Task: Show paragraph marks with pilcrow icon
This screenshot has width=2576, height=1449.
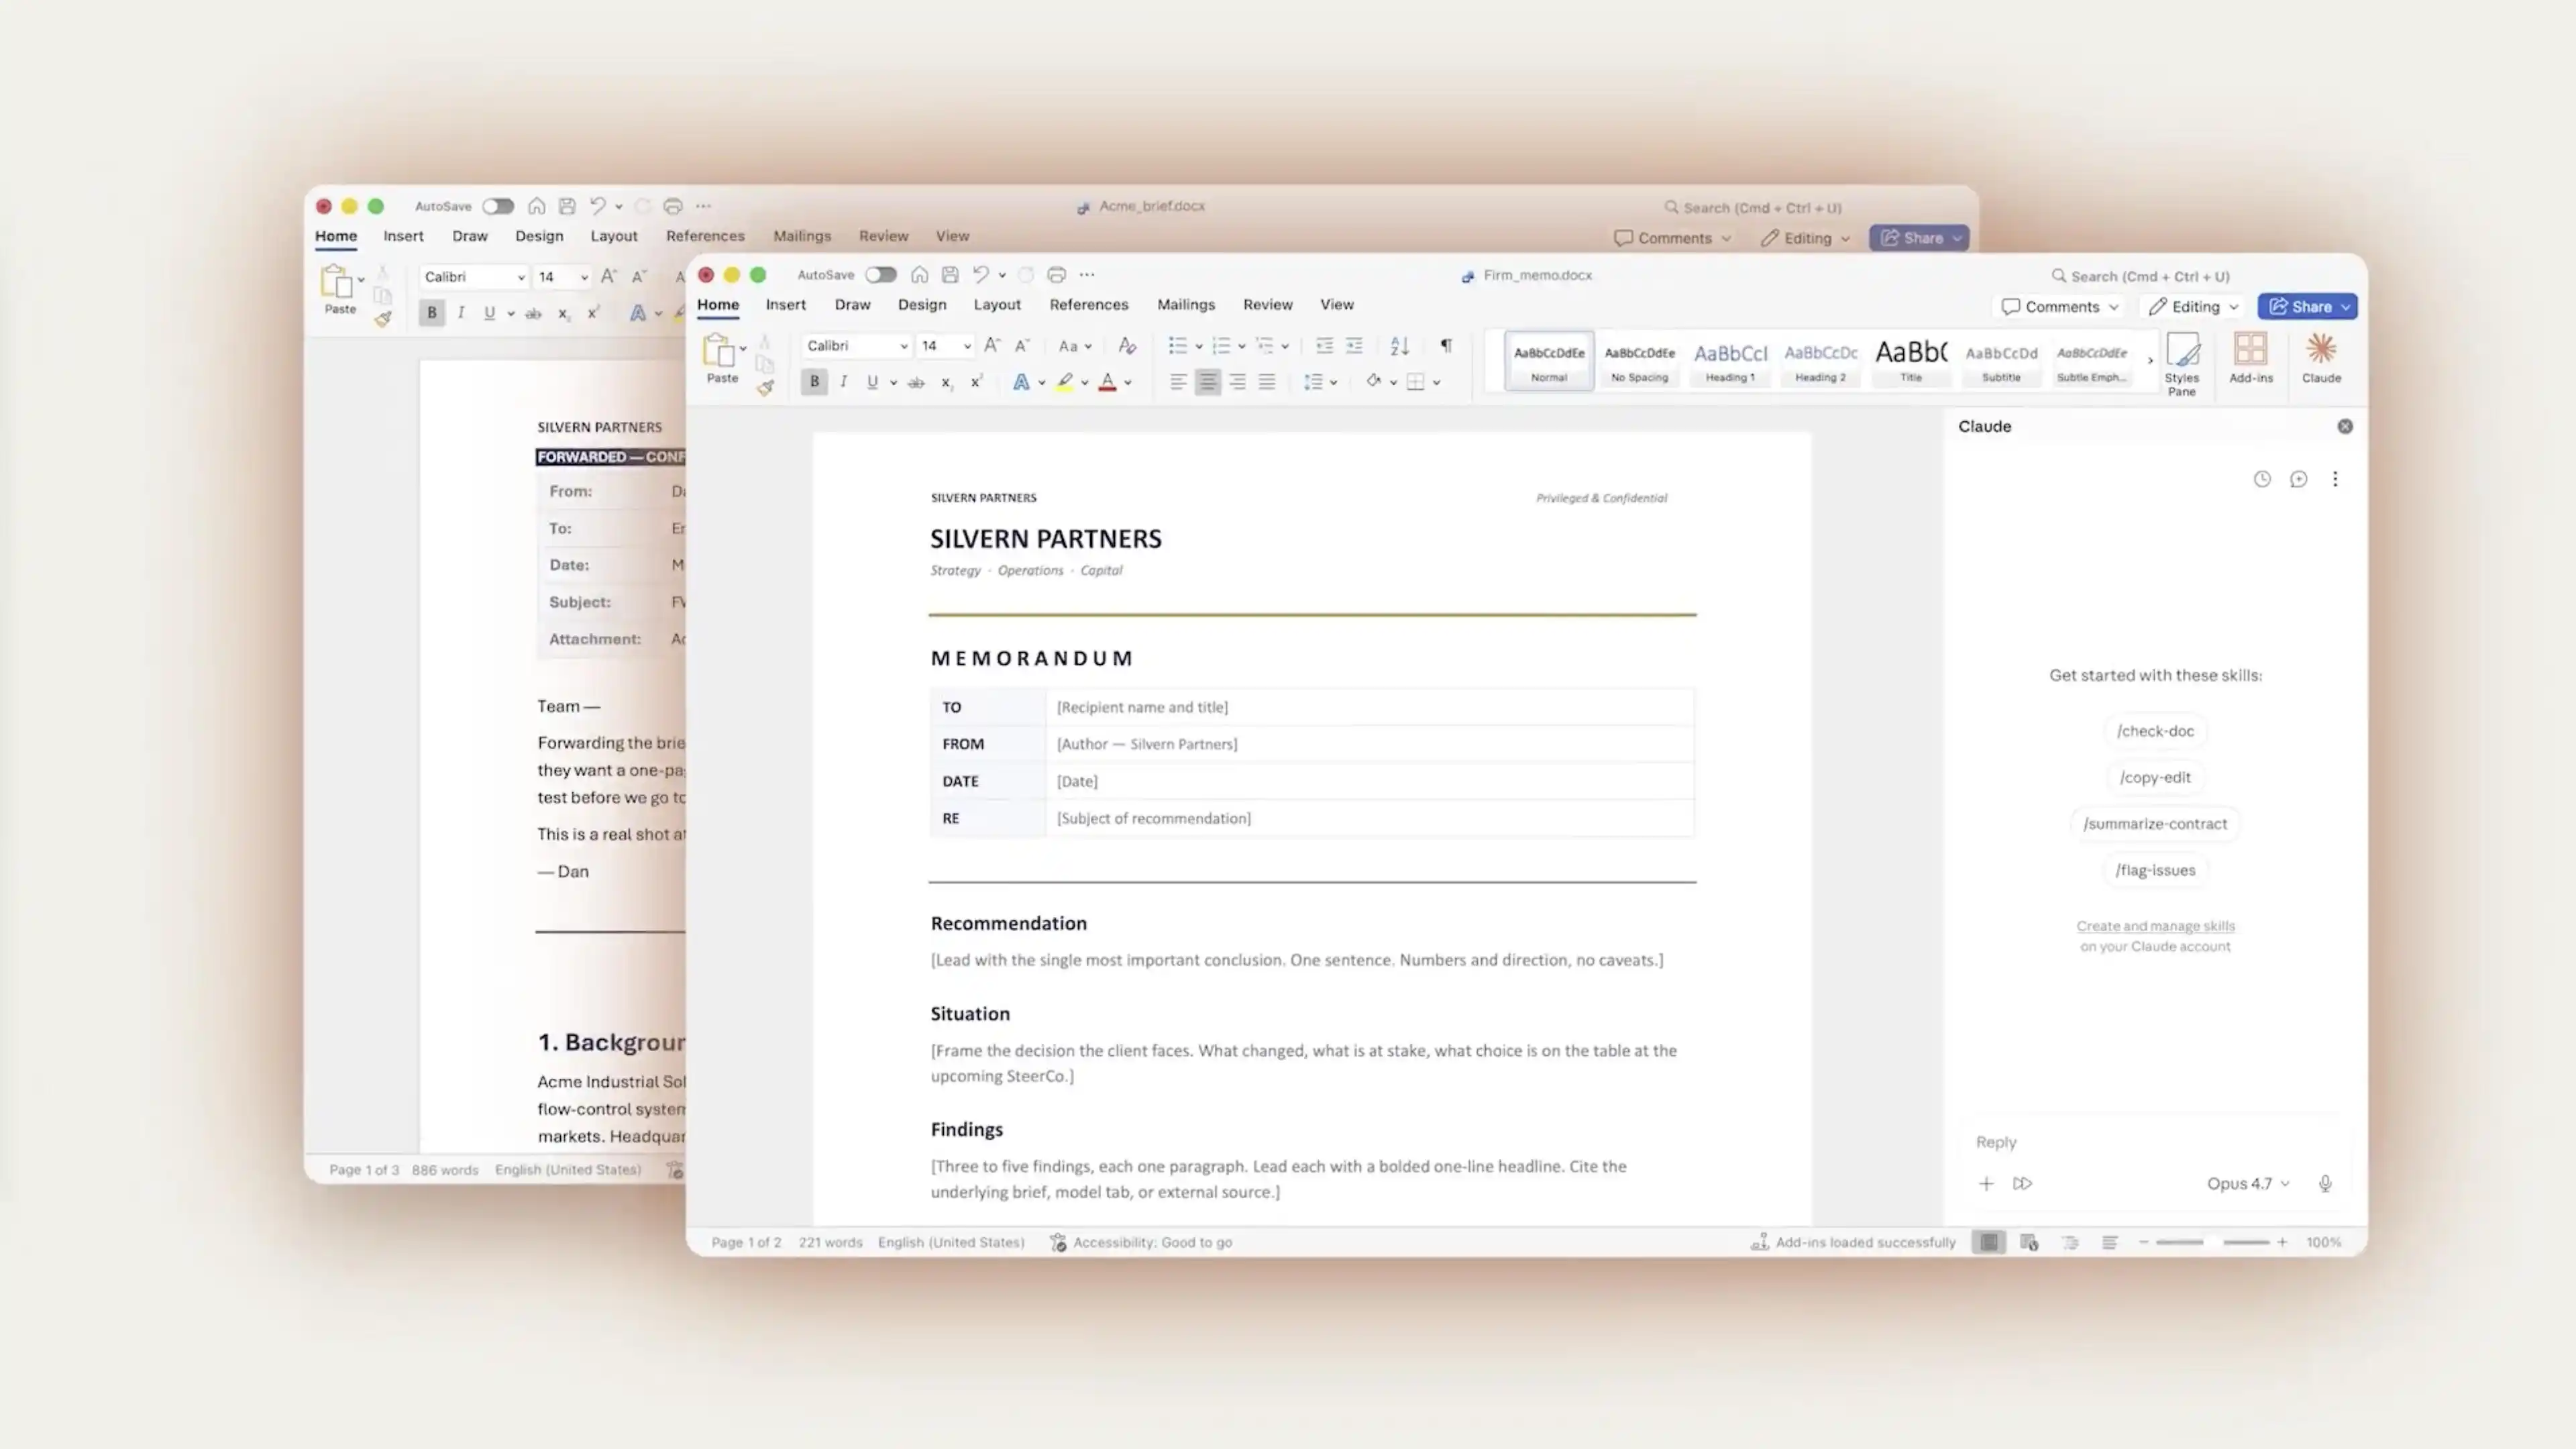Action: [x=1445, y=345]
